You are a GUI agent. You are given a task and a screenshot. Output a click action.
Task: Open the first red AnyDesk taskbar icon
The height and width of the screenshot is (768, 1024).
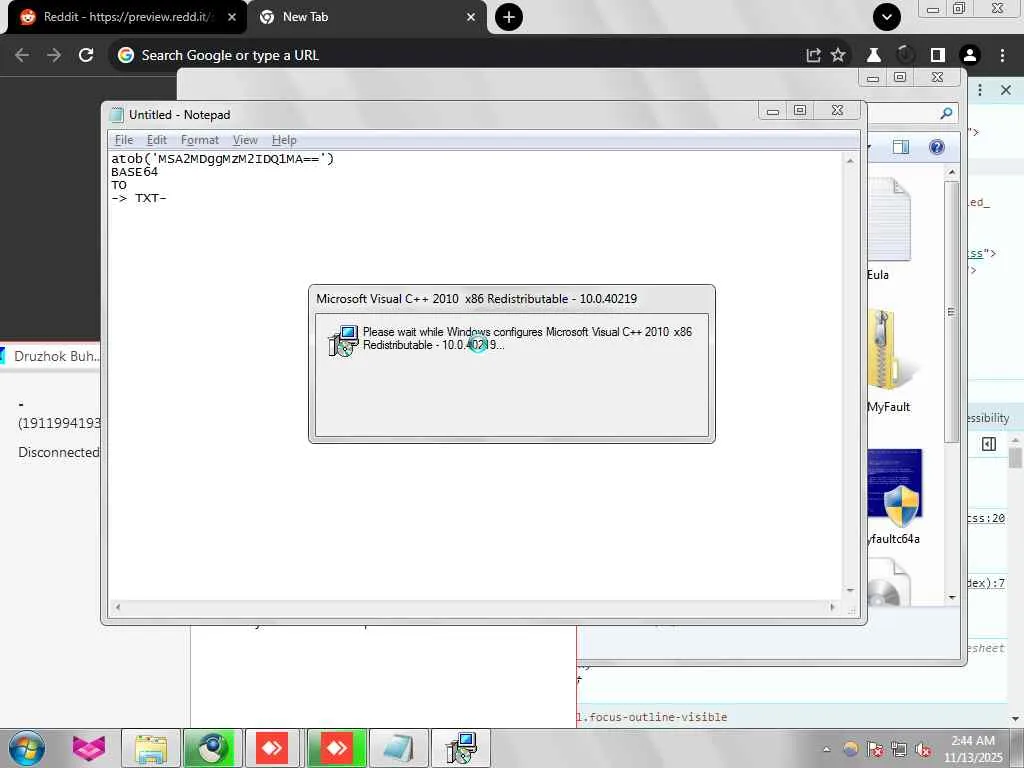point(272,748)
